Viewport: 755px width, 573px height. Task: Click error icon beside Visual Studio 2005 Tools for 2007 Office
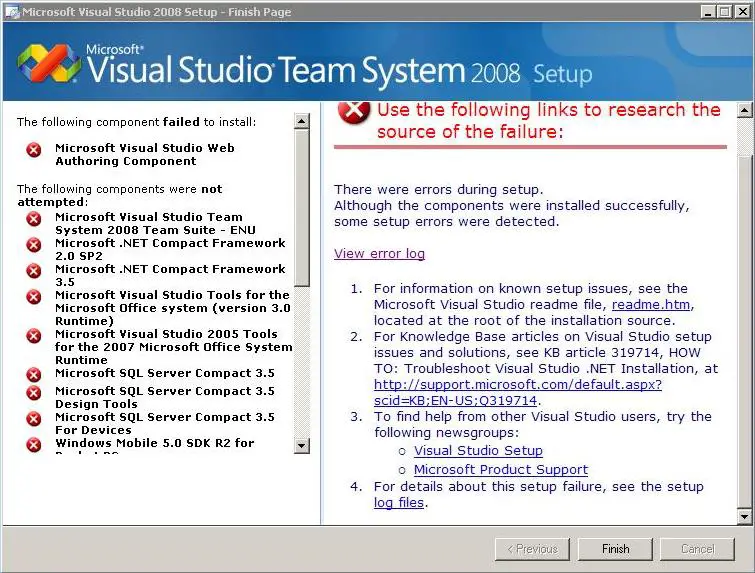click(x=34, y=336)
